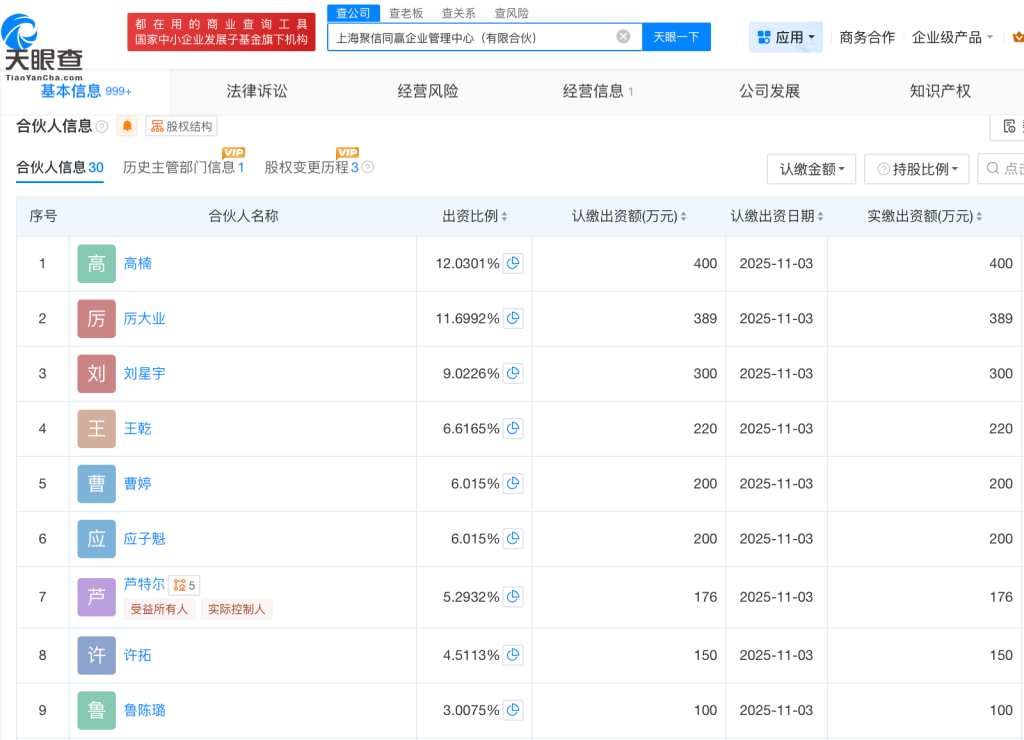
Task: Click the pie chart icon in 王乾's row
Action: point(513,429)
